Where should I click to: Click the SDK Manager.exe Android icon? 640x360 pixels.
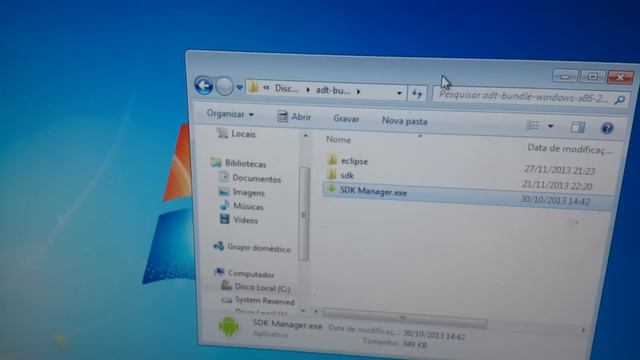(x=331, y=189)
